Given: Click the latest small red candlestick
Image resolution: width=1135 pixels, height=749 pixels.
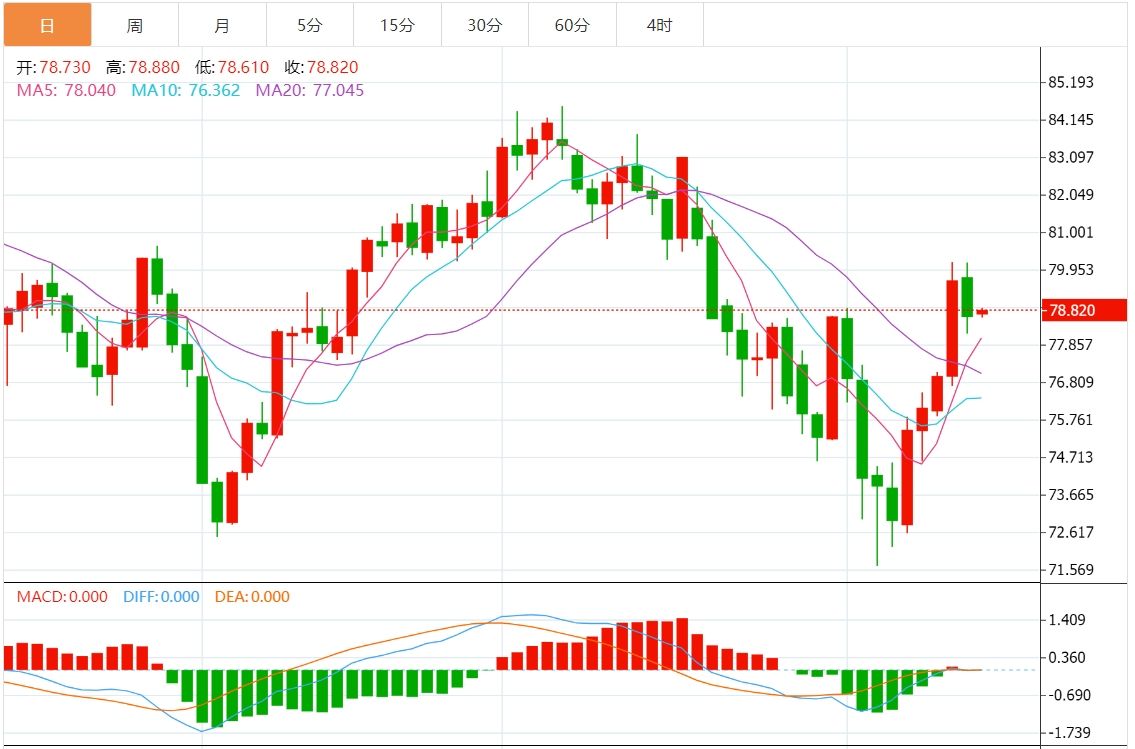Looking at the screenshot, I should tap(982, 312).
